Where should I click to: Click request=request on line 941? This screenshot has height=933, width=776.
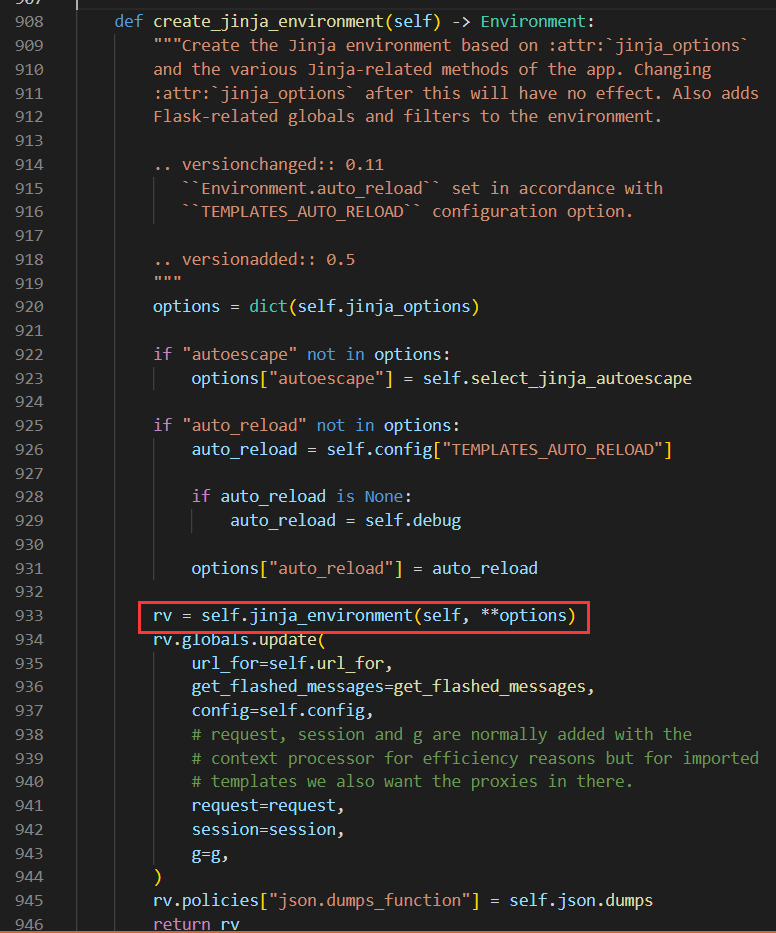point(264,806)
